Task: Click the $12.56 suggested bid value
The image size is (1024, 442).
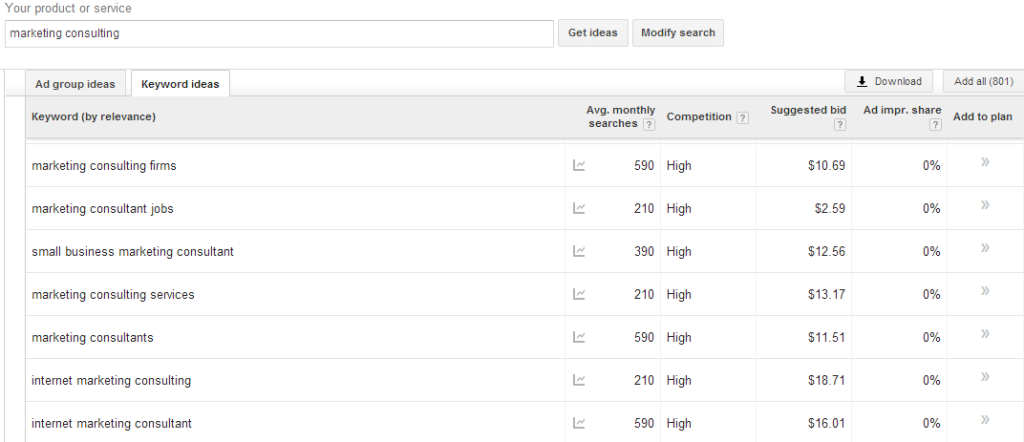Action: 826,252
